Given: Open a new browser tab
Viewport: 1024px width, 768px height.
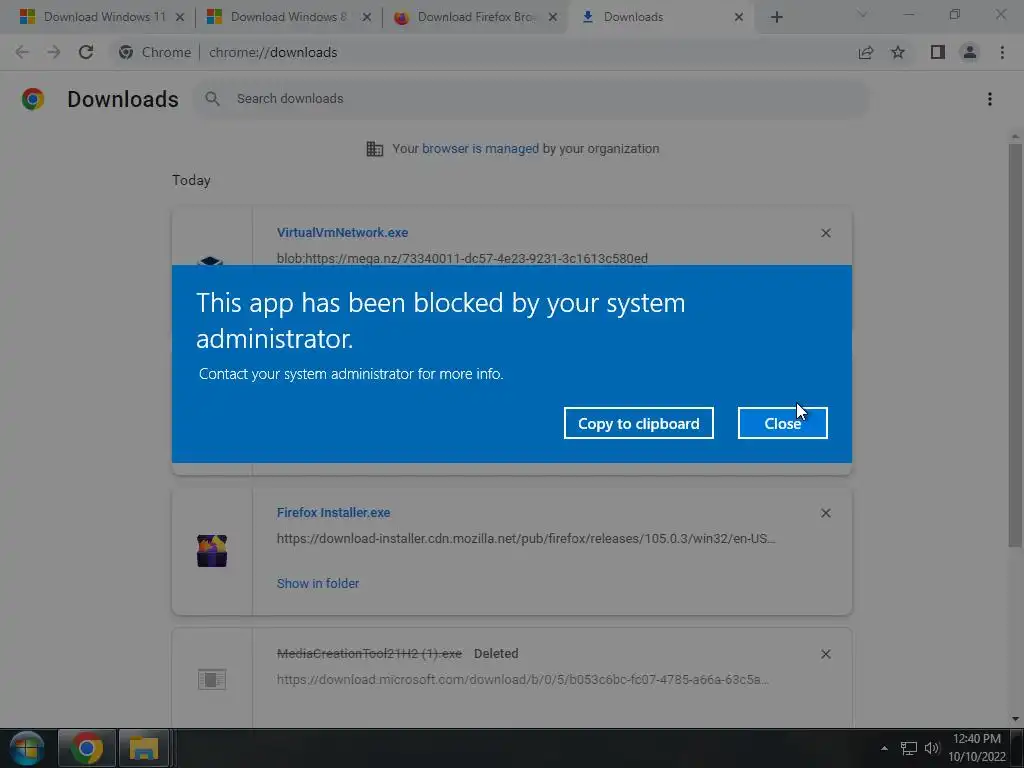Looking at the screenshot, I should coord(776,17).
